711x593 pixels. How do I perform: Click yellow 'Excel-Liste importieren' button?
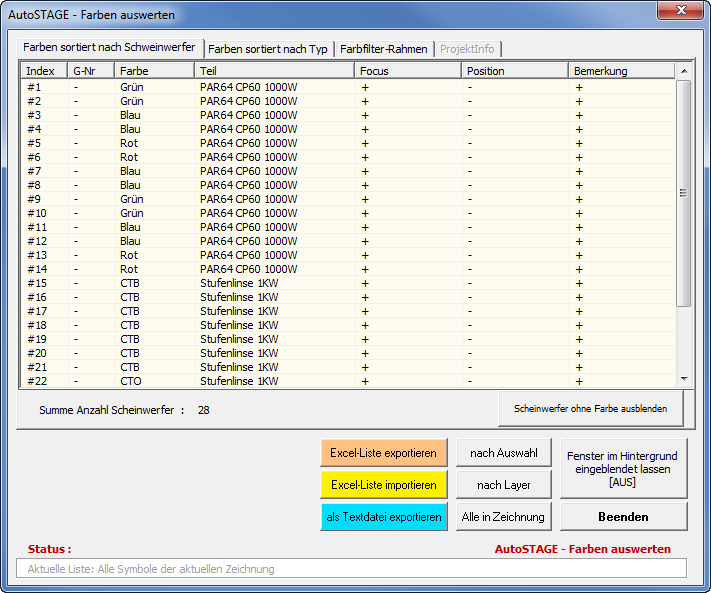(384, 485)
